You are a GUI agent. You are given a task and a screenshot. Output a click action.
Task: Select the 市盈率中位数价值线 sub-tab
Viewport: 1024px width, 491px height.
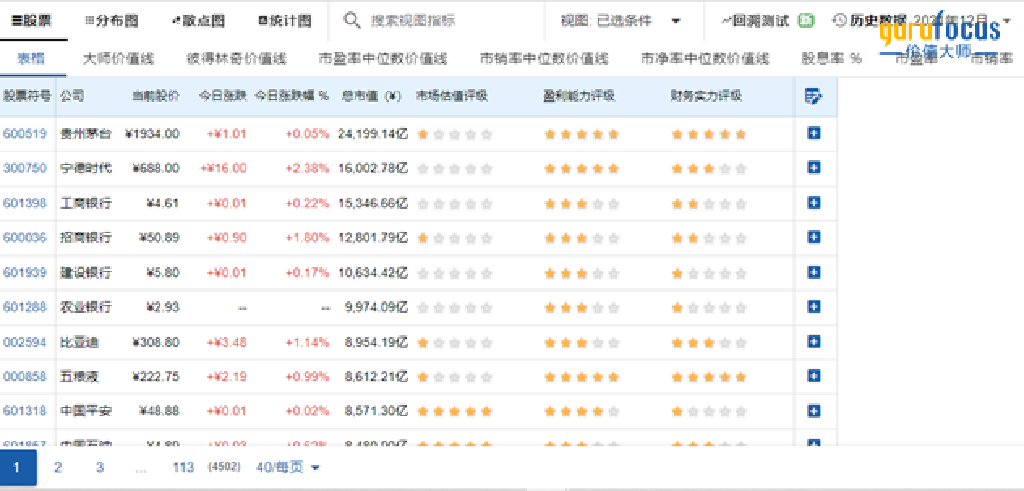pos(383,59)
